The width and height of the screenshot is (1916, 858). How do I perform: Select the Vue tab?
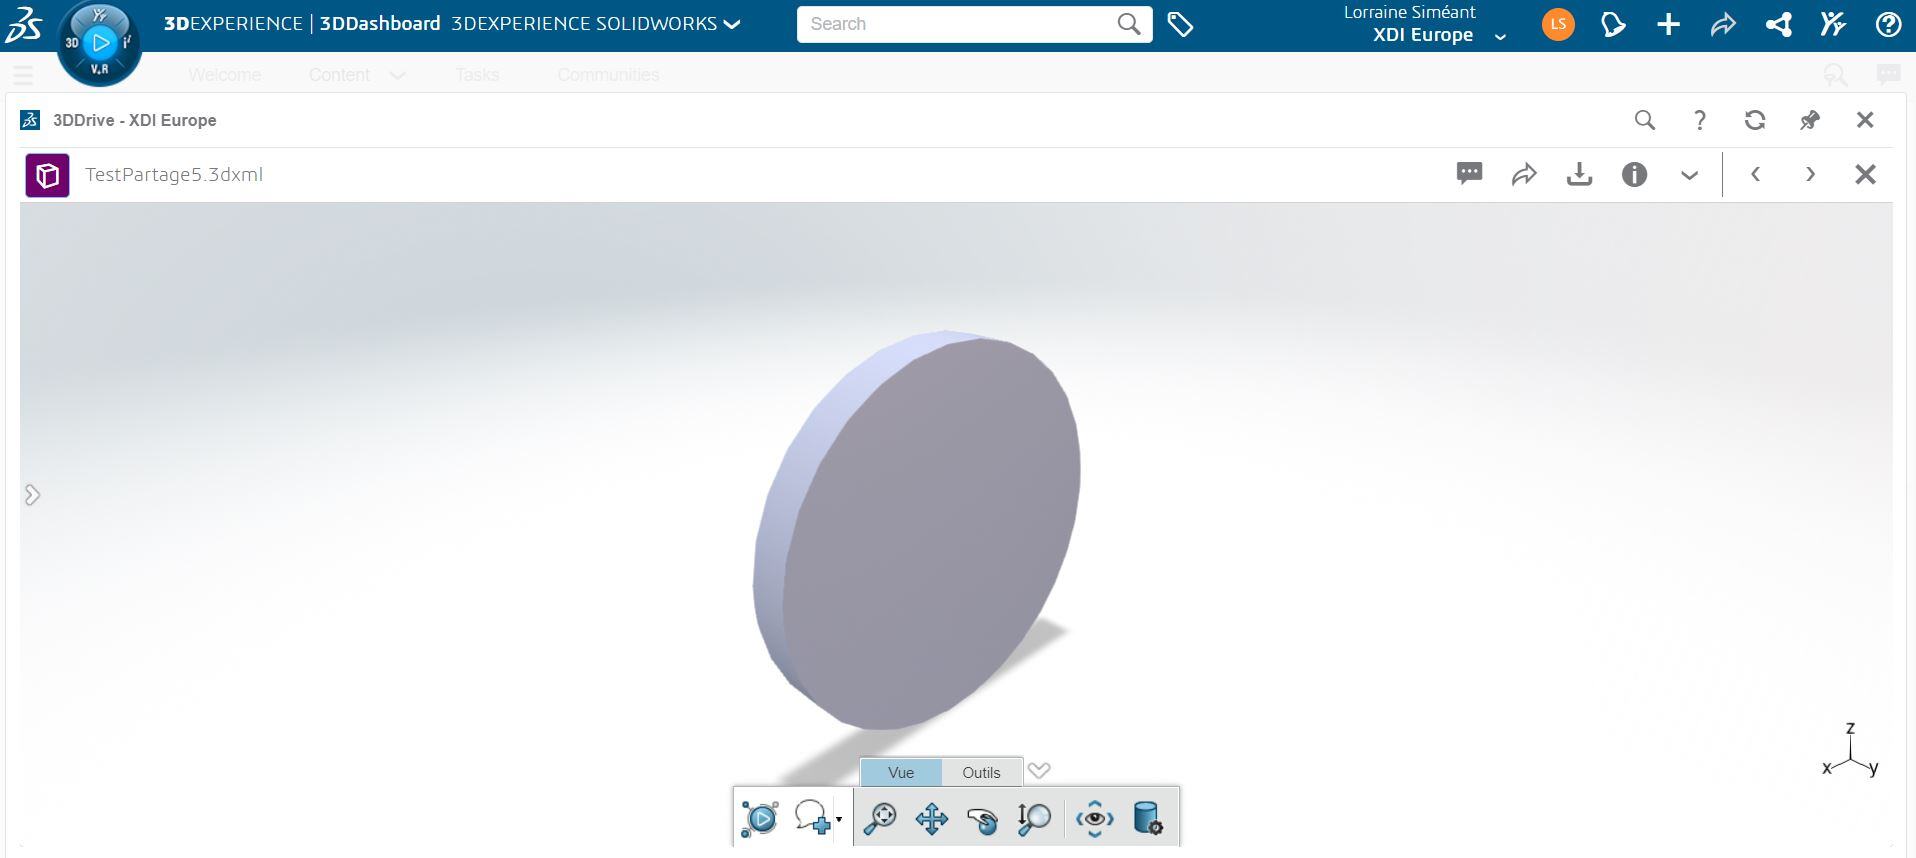(x=901, y=772)
